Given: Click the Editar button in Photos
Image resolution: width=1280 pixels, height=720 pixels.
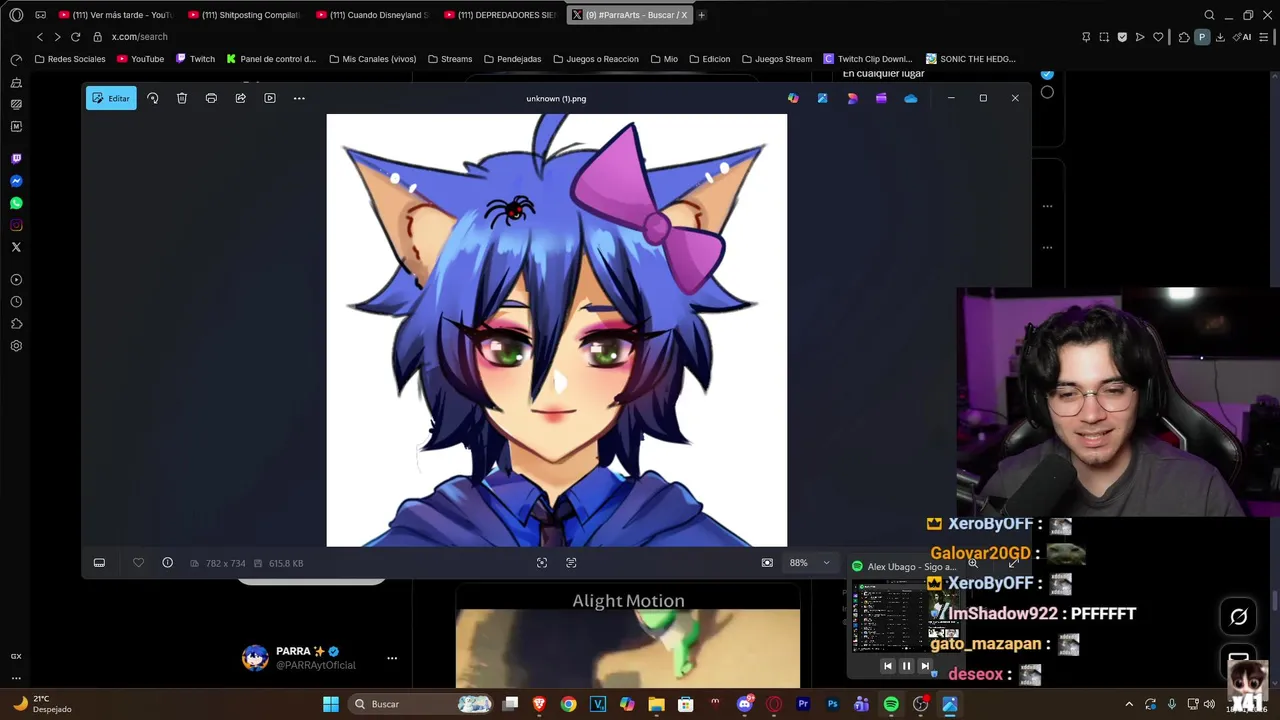Looking at the screenshot, I should [x=111, y=98].
